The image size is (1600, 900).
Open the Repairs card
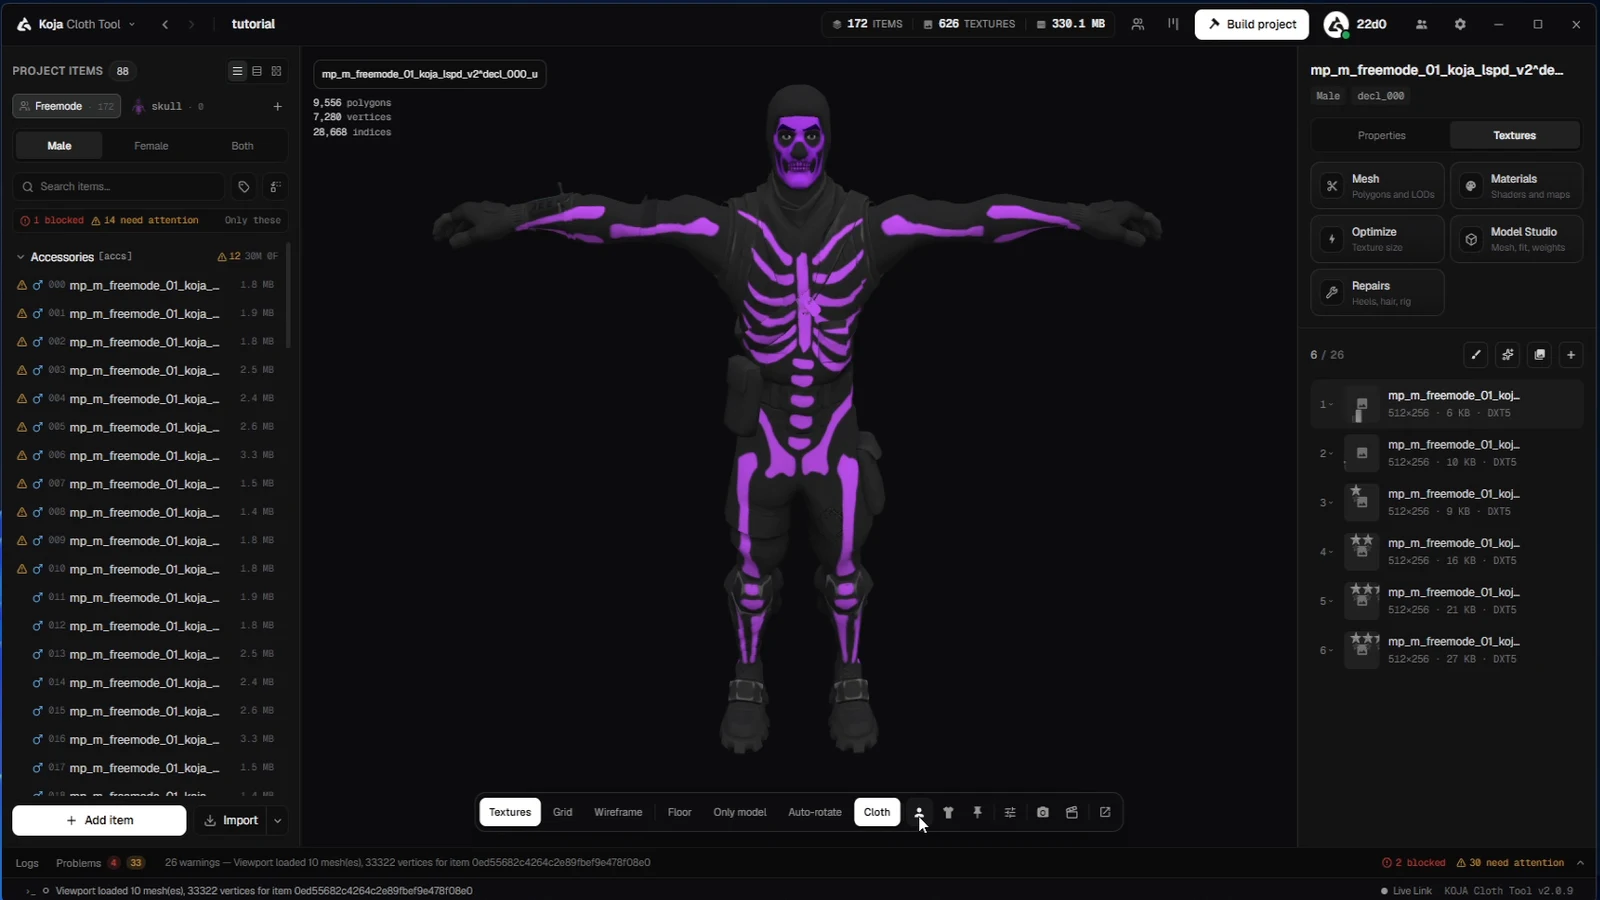tap(1377, 292)
